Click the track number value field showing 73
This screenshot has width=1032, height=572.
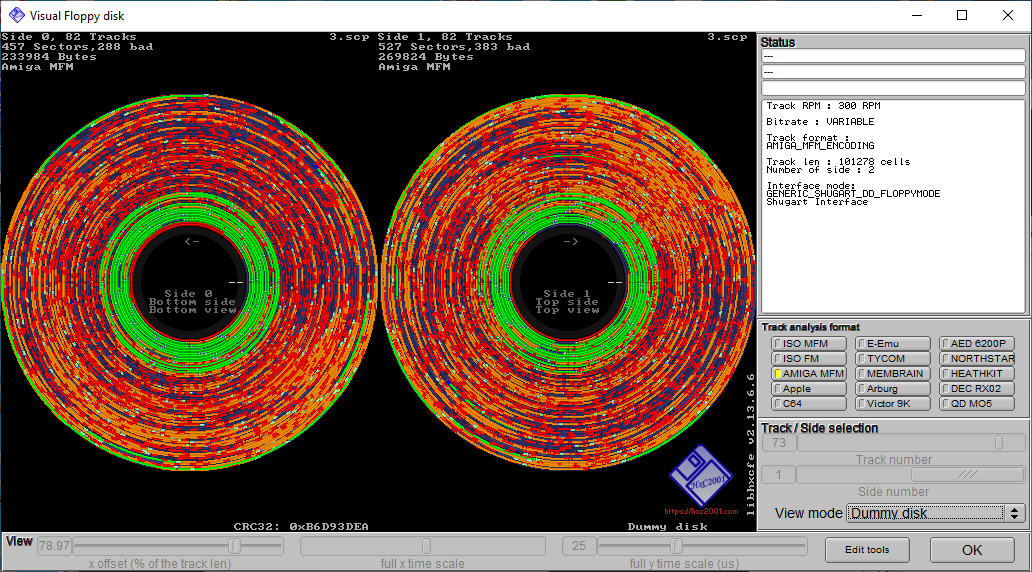tap(779, 443)
